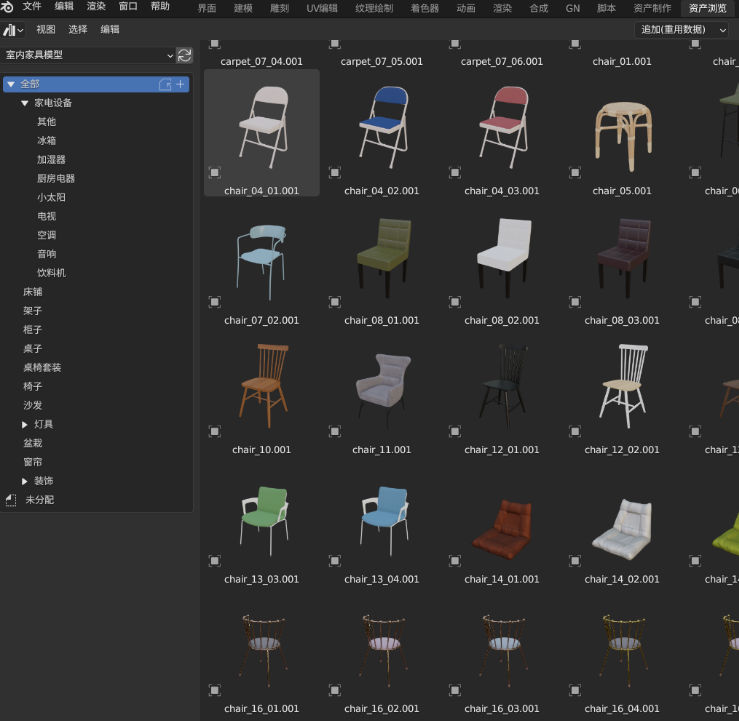
Task: Click the asset badge icon on chair_08_02.001
Action: pos(455,302)
